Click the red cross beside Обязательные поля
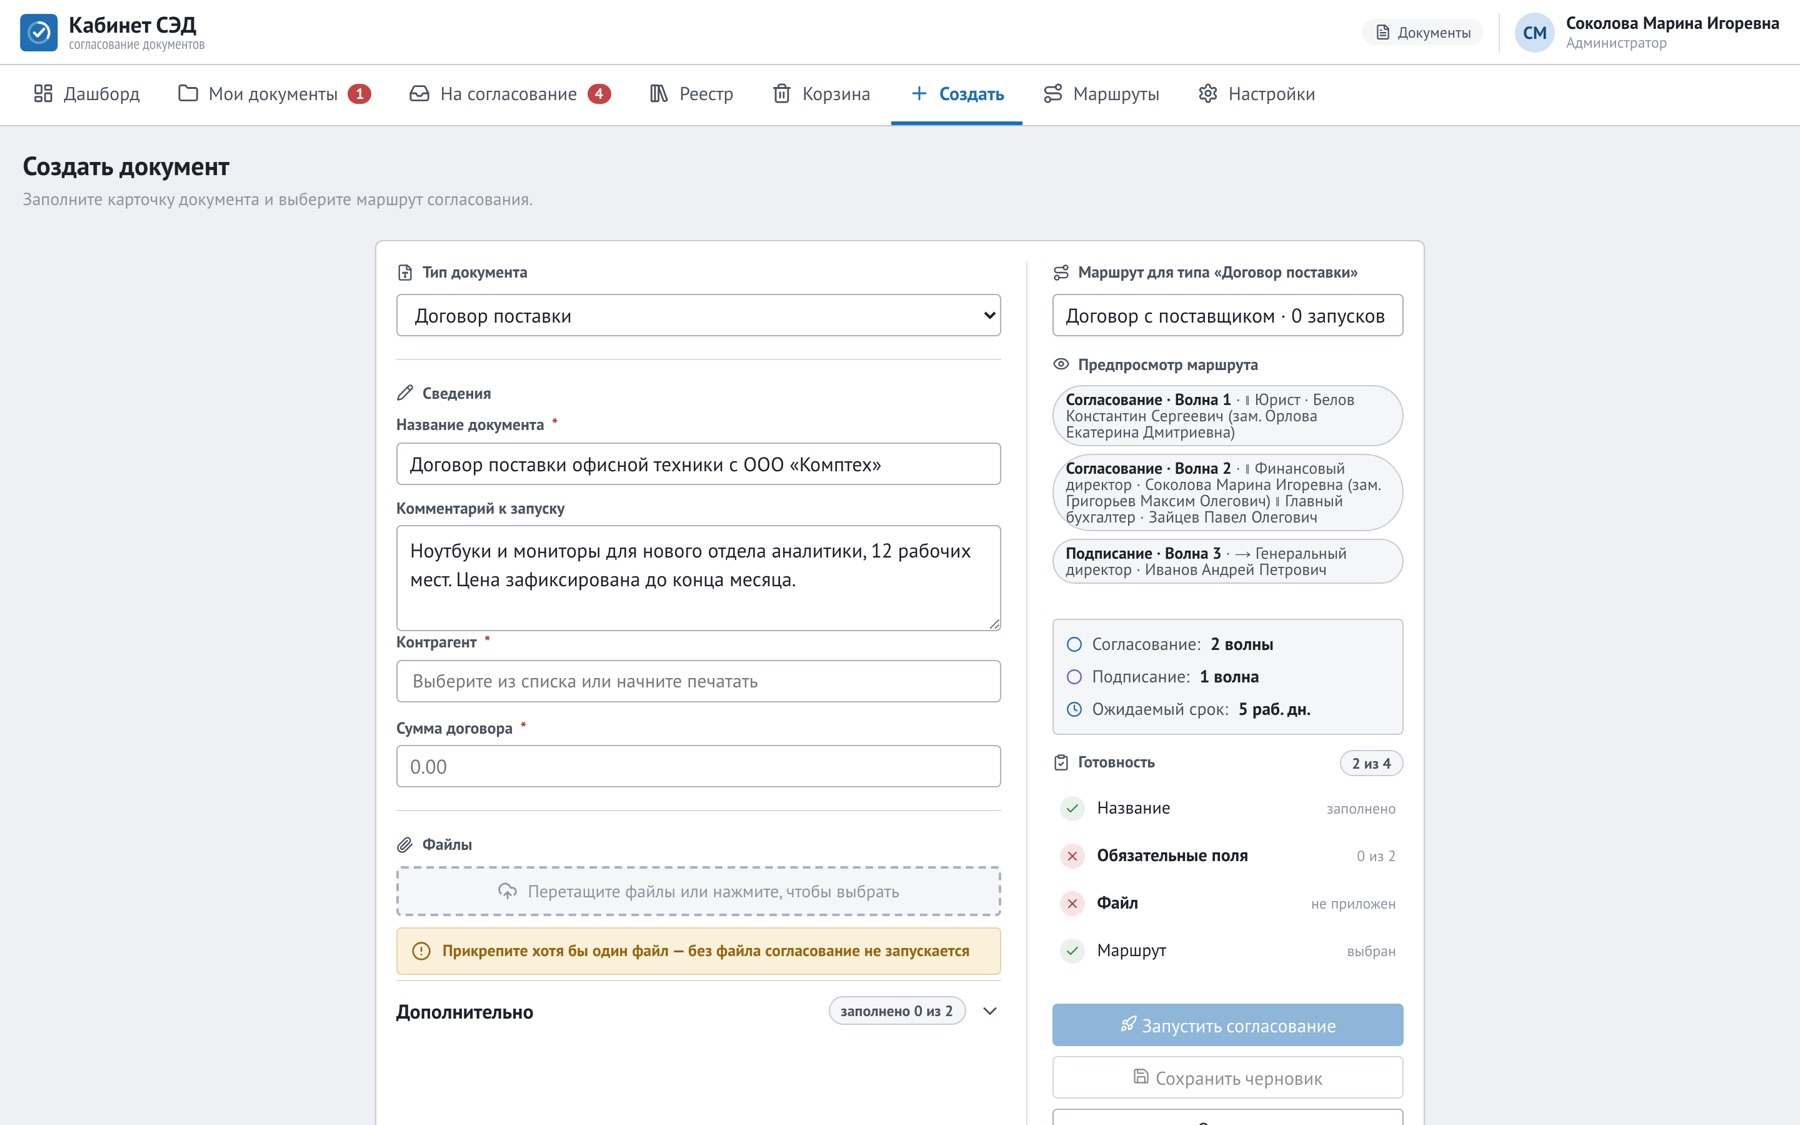This screenshot has height=1125, width=1800. click(x=1072, y=856)
